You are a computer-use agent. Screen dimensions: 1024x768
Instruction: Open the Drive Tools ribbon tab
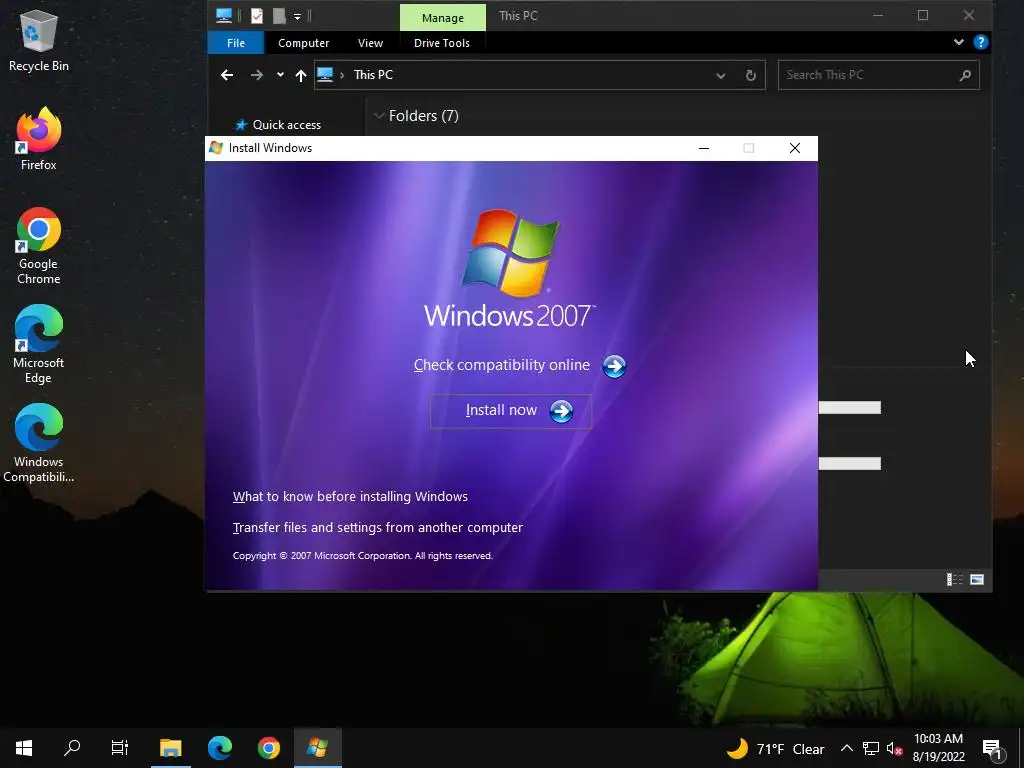click(441, 43)
